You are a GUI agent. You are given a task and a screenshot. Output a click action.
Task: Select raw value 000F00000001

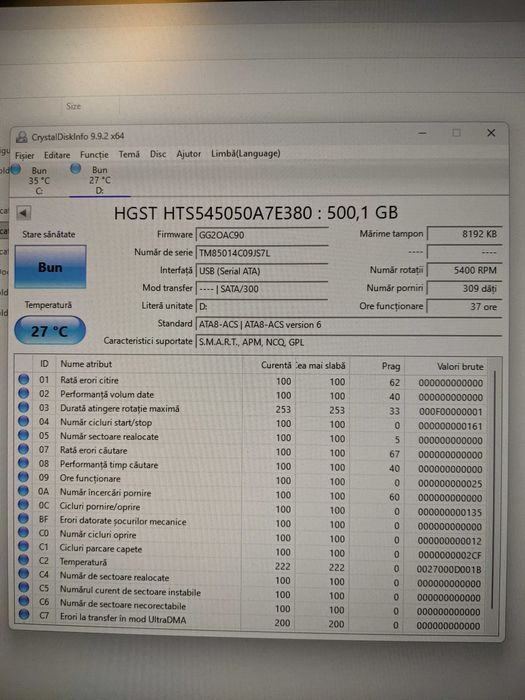point(450,412)
